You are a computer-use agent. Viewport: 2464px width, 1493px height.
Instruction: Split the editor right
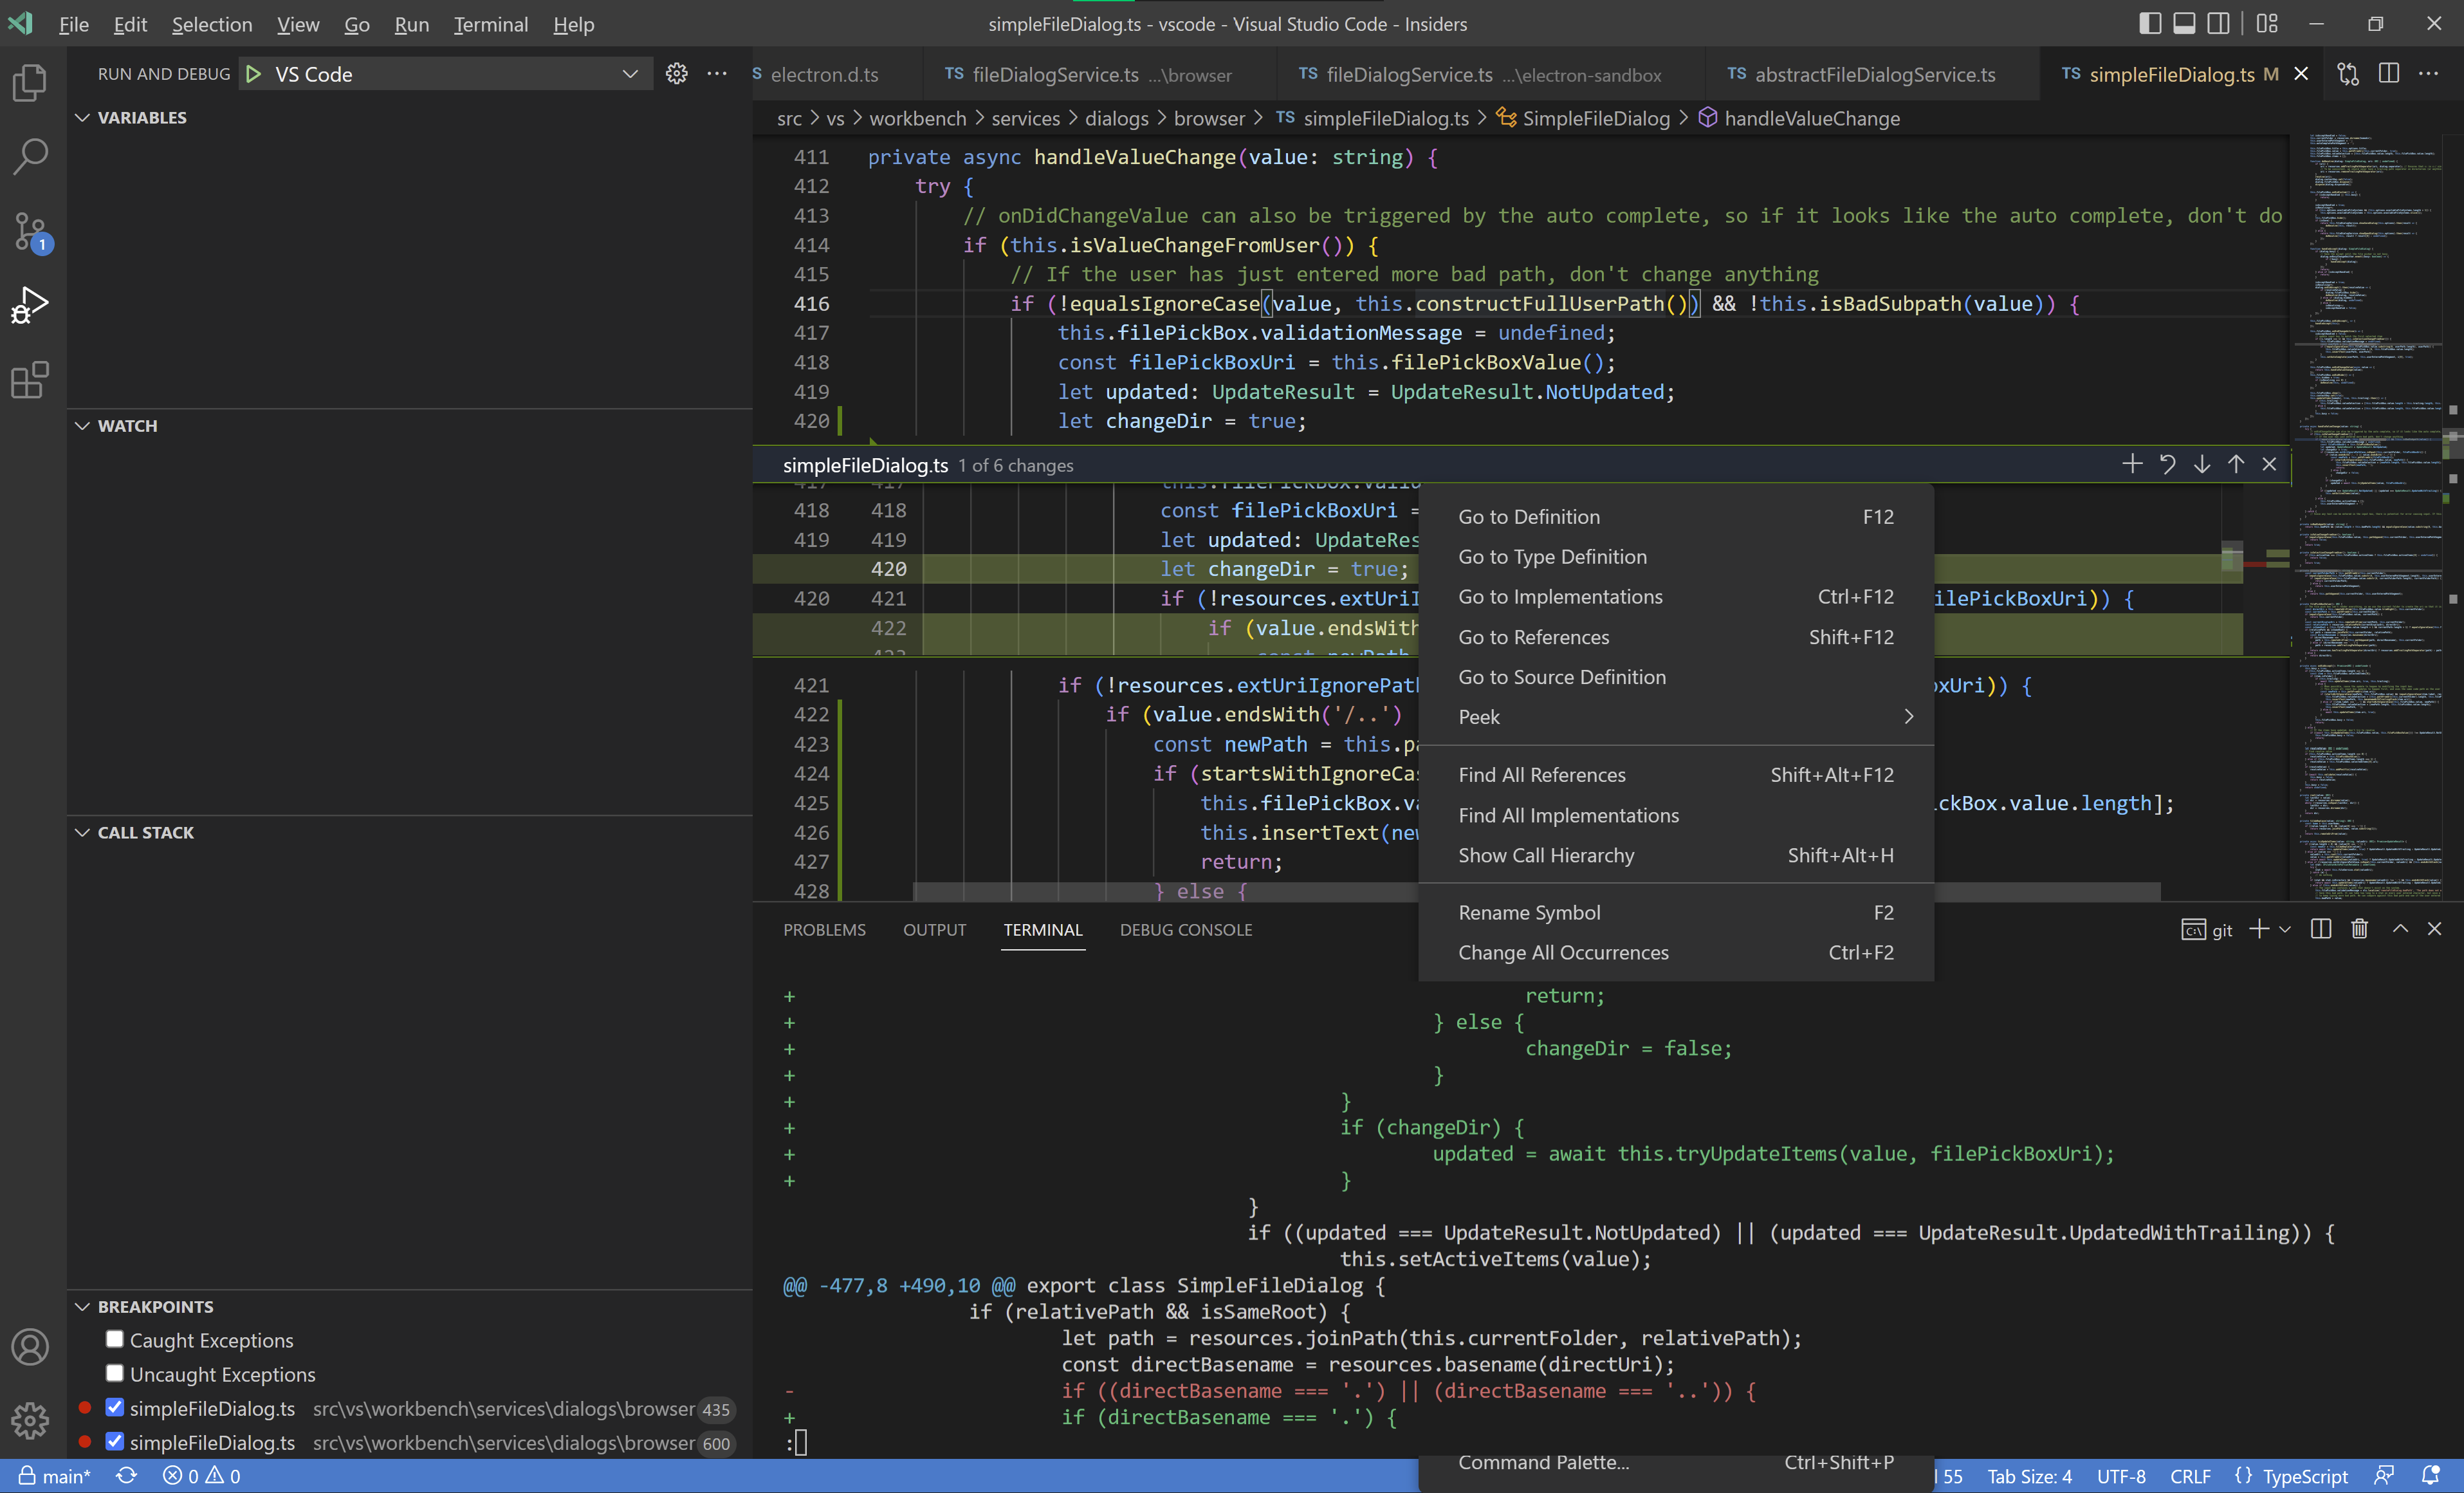(2389, 74)
